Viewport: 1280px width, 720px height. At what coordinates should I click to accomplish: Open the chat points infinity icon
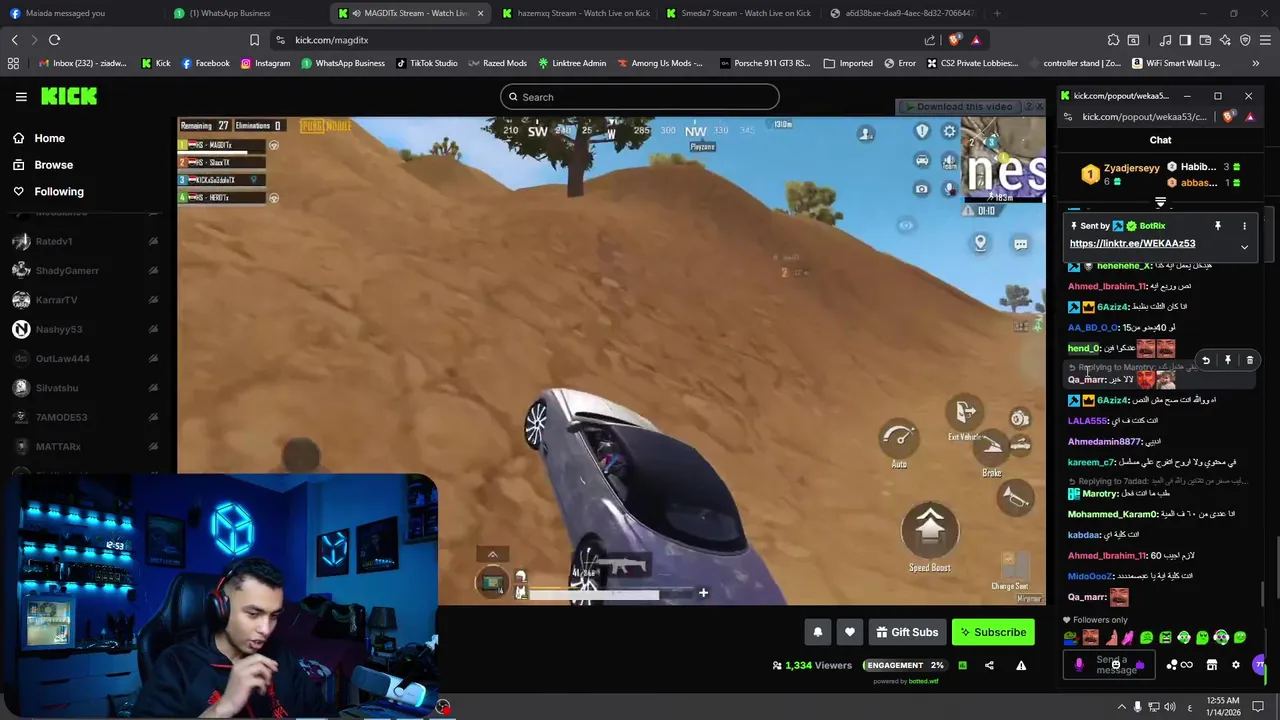pyautogui.click(x=1186, y=665)
